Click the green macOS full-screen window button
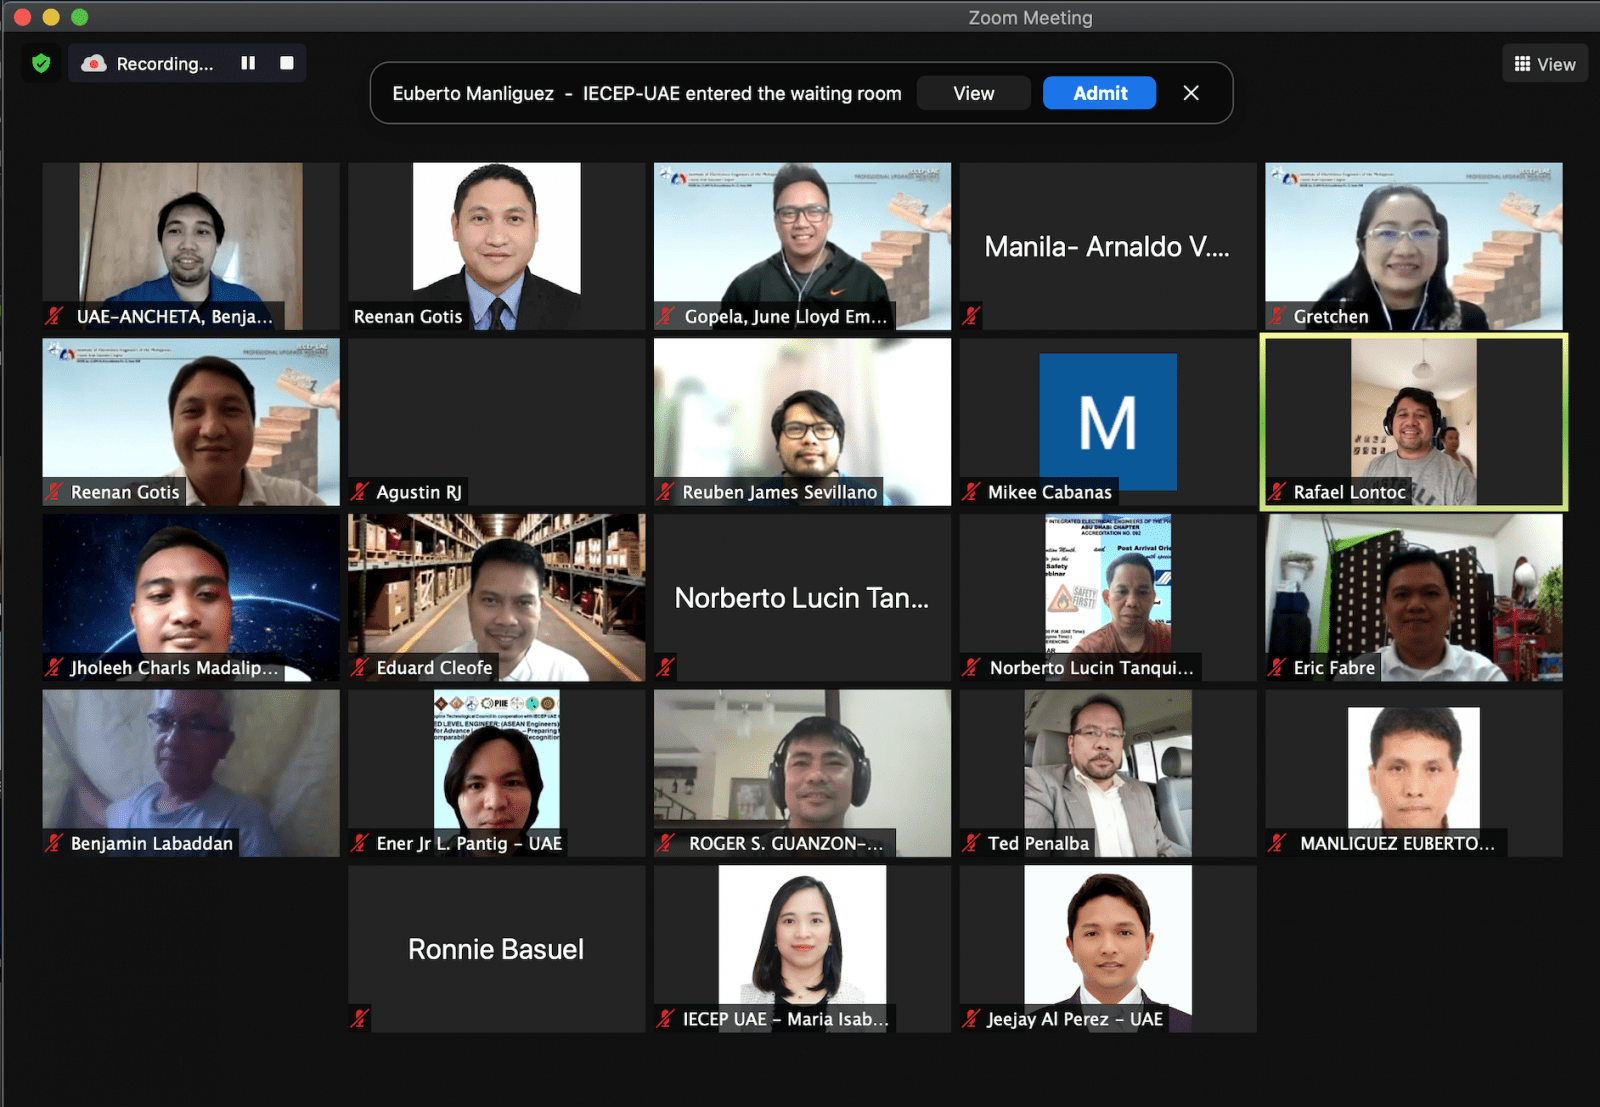Viewport: 1600px width, 1107px height. pos(80,17)
